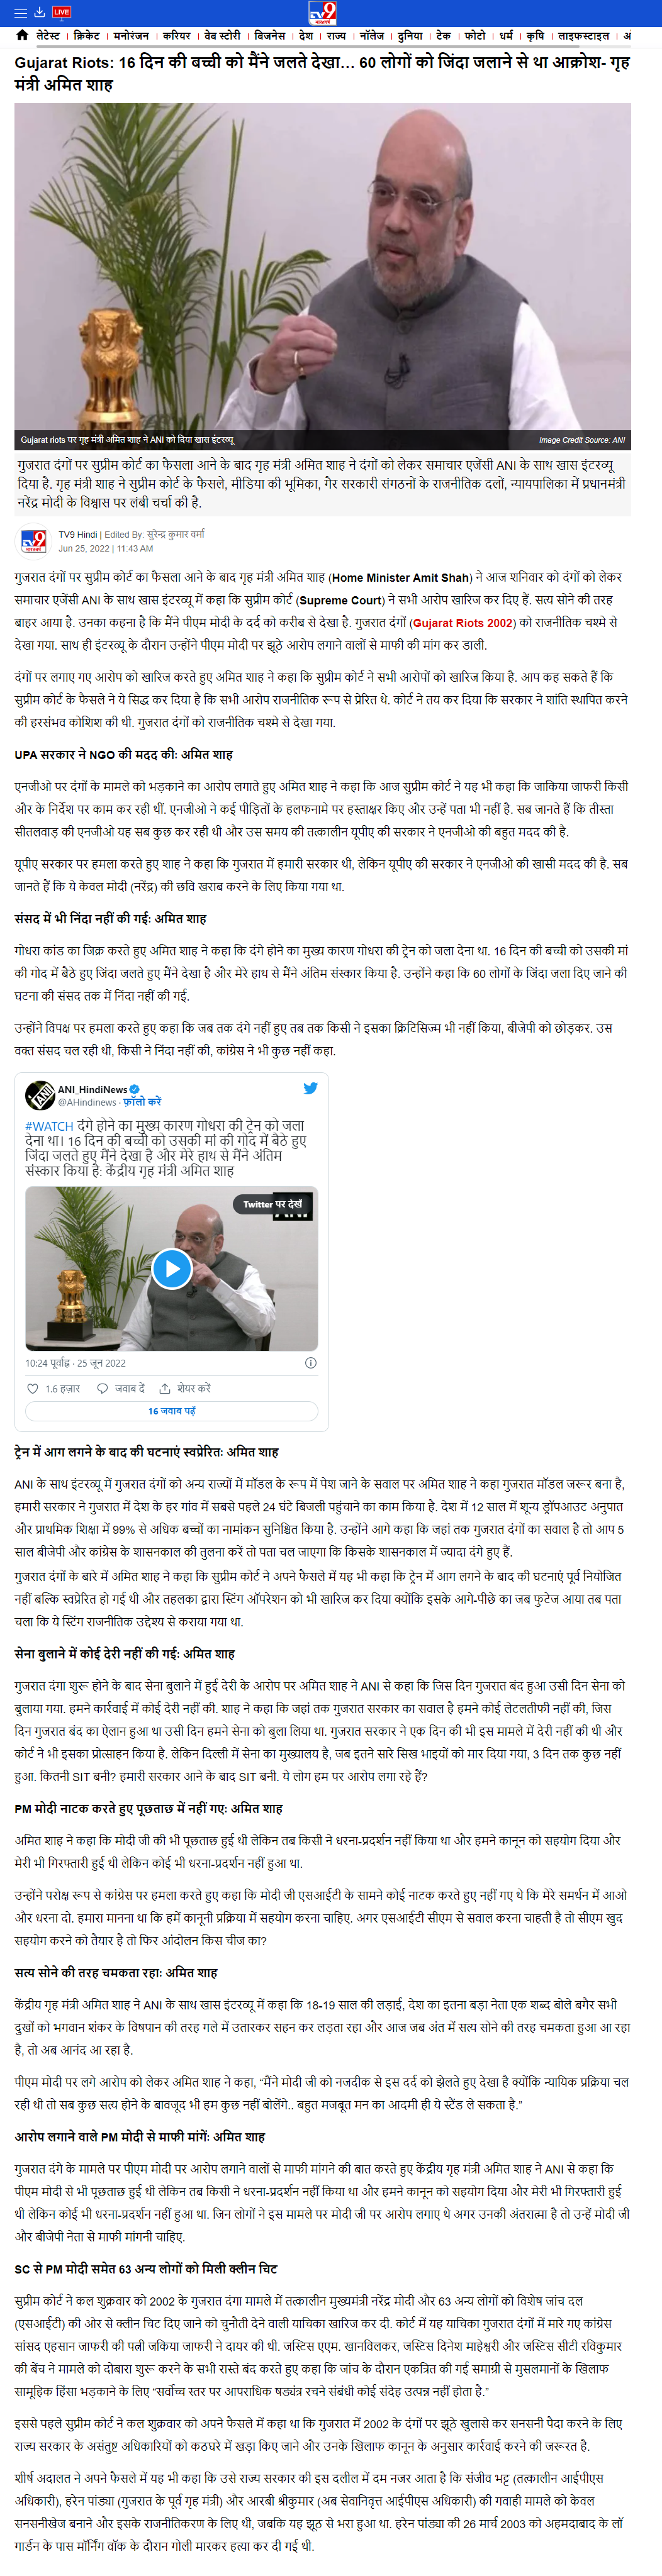662x2576 pixels.
Task: Click the 16 जवाब पढ़ें button
Action: pos(172,1411)
